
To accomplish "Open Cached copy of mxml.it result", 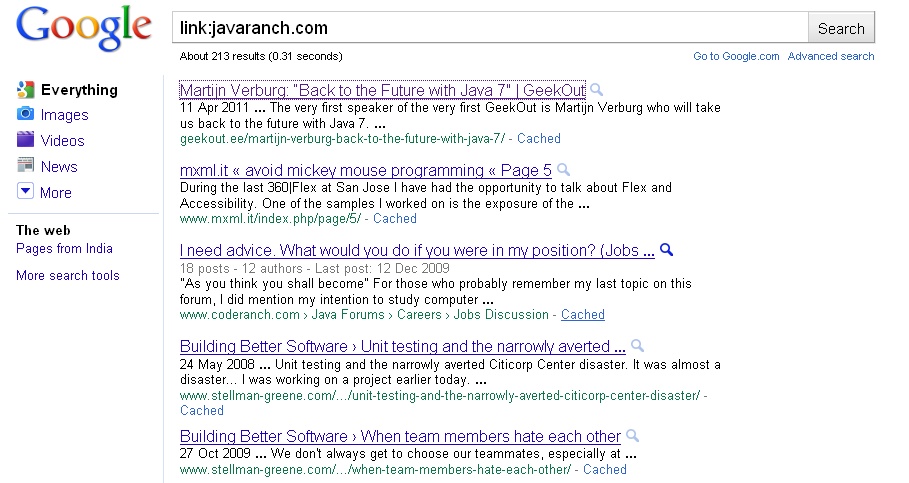I will pyautogui.click(x=395, y=219).
